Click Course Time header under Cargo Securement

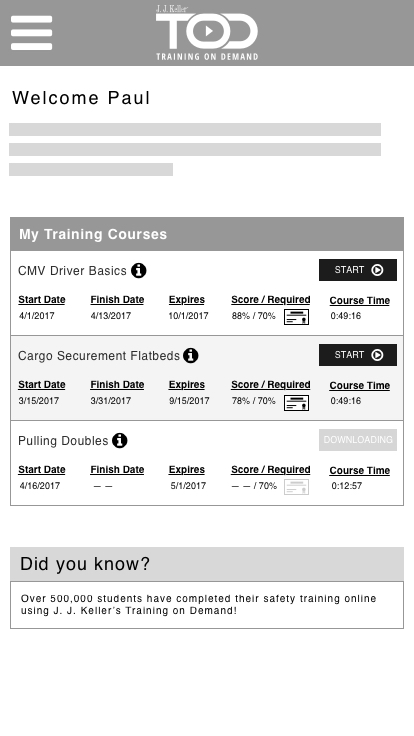pyautogui.click(x=360, y=385)
